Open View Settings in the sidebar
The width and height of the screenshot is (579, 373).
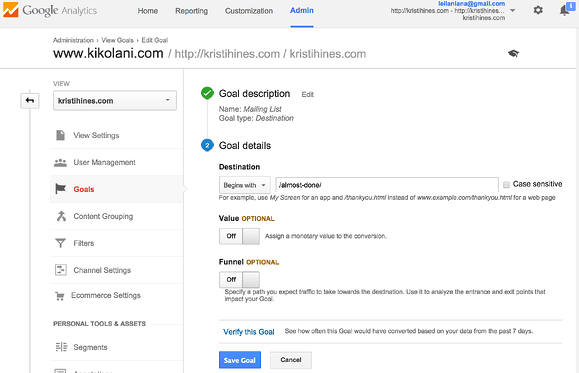point(96,136)
